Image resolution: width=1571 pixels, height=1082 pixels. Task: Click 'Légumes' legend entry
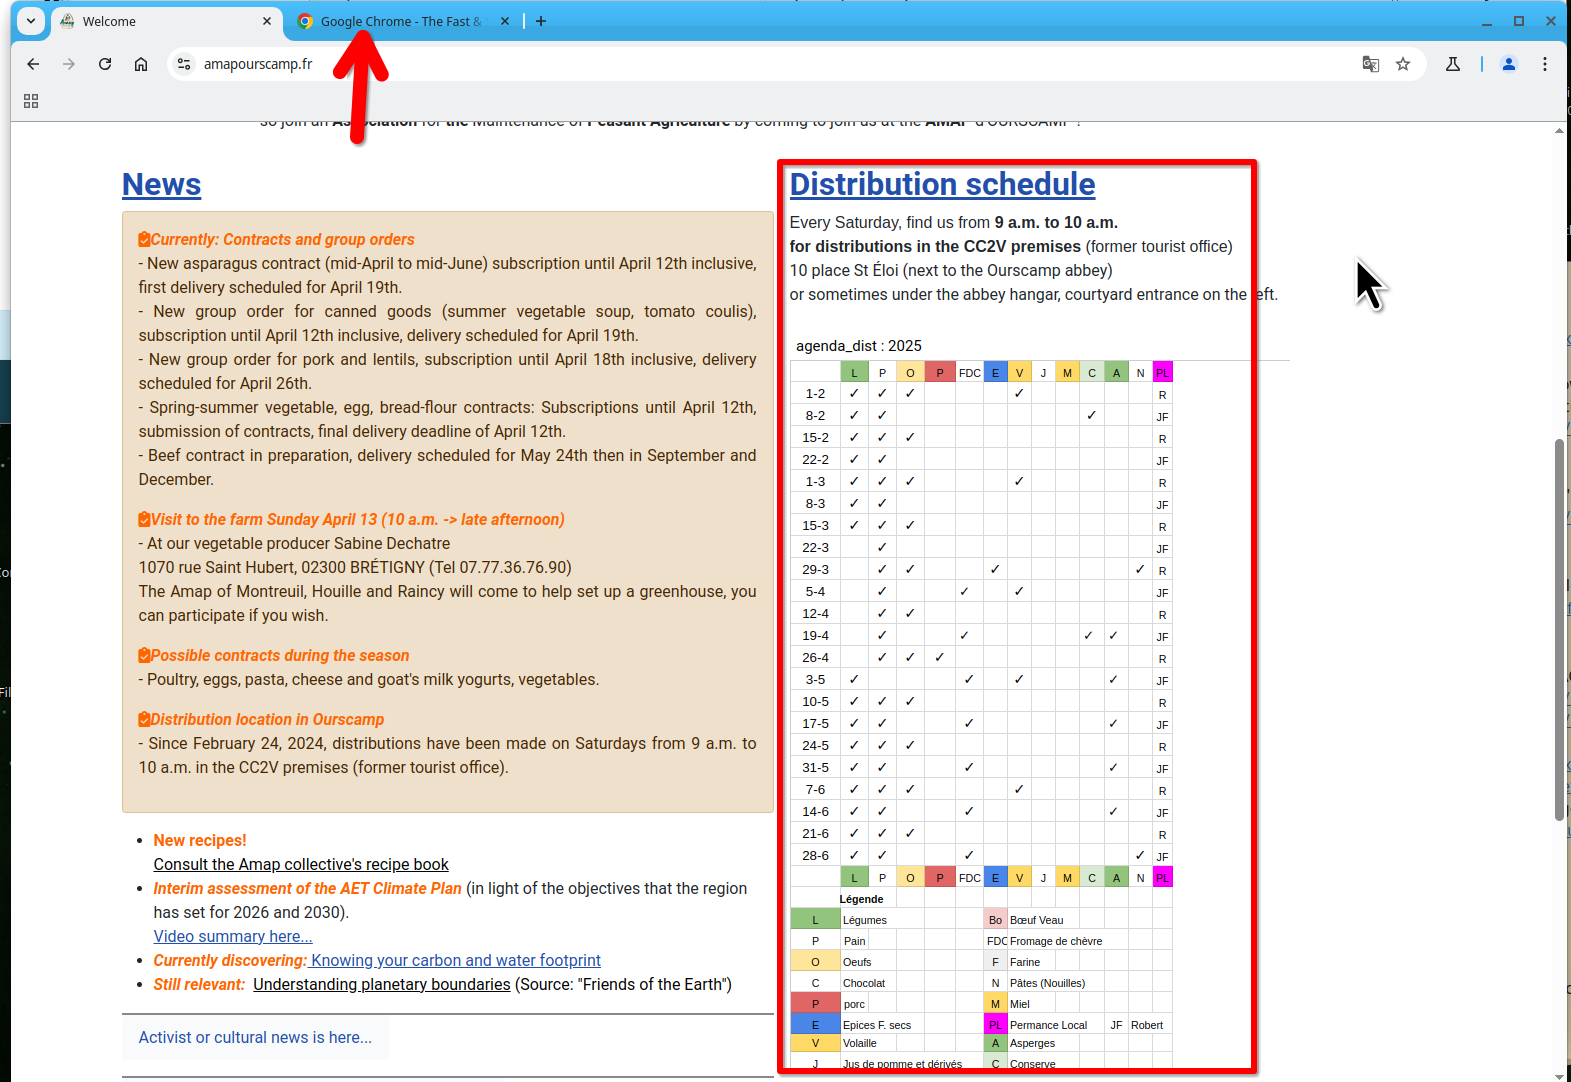coord(864,920)
